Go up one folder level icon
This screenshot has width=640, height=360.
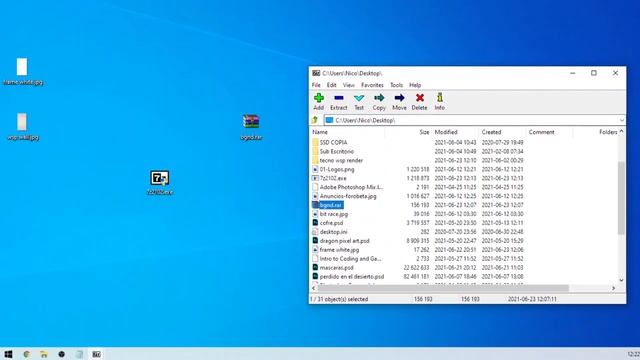click(x=315, y=120)
